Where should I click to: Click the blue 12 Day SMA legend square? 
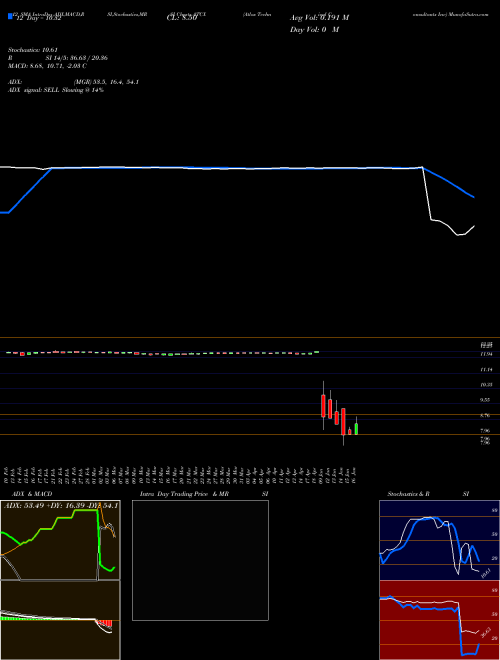[10, 16]
